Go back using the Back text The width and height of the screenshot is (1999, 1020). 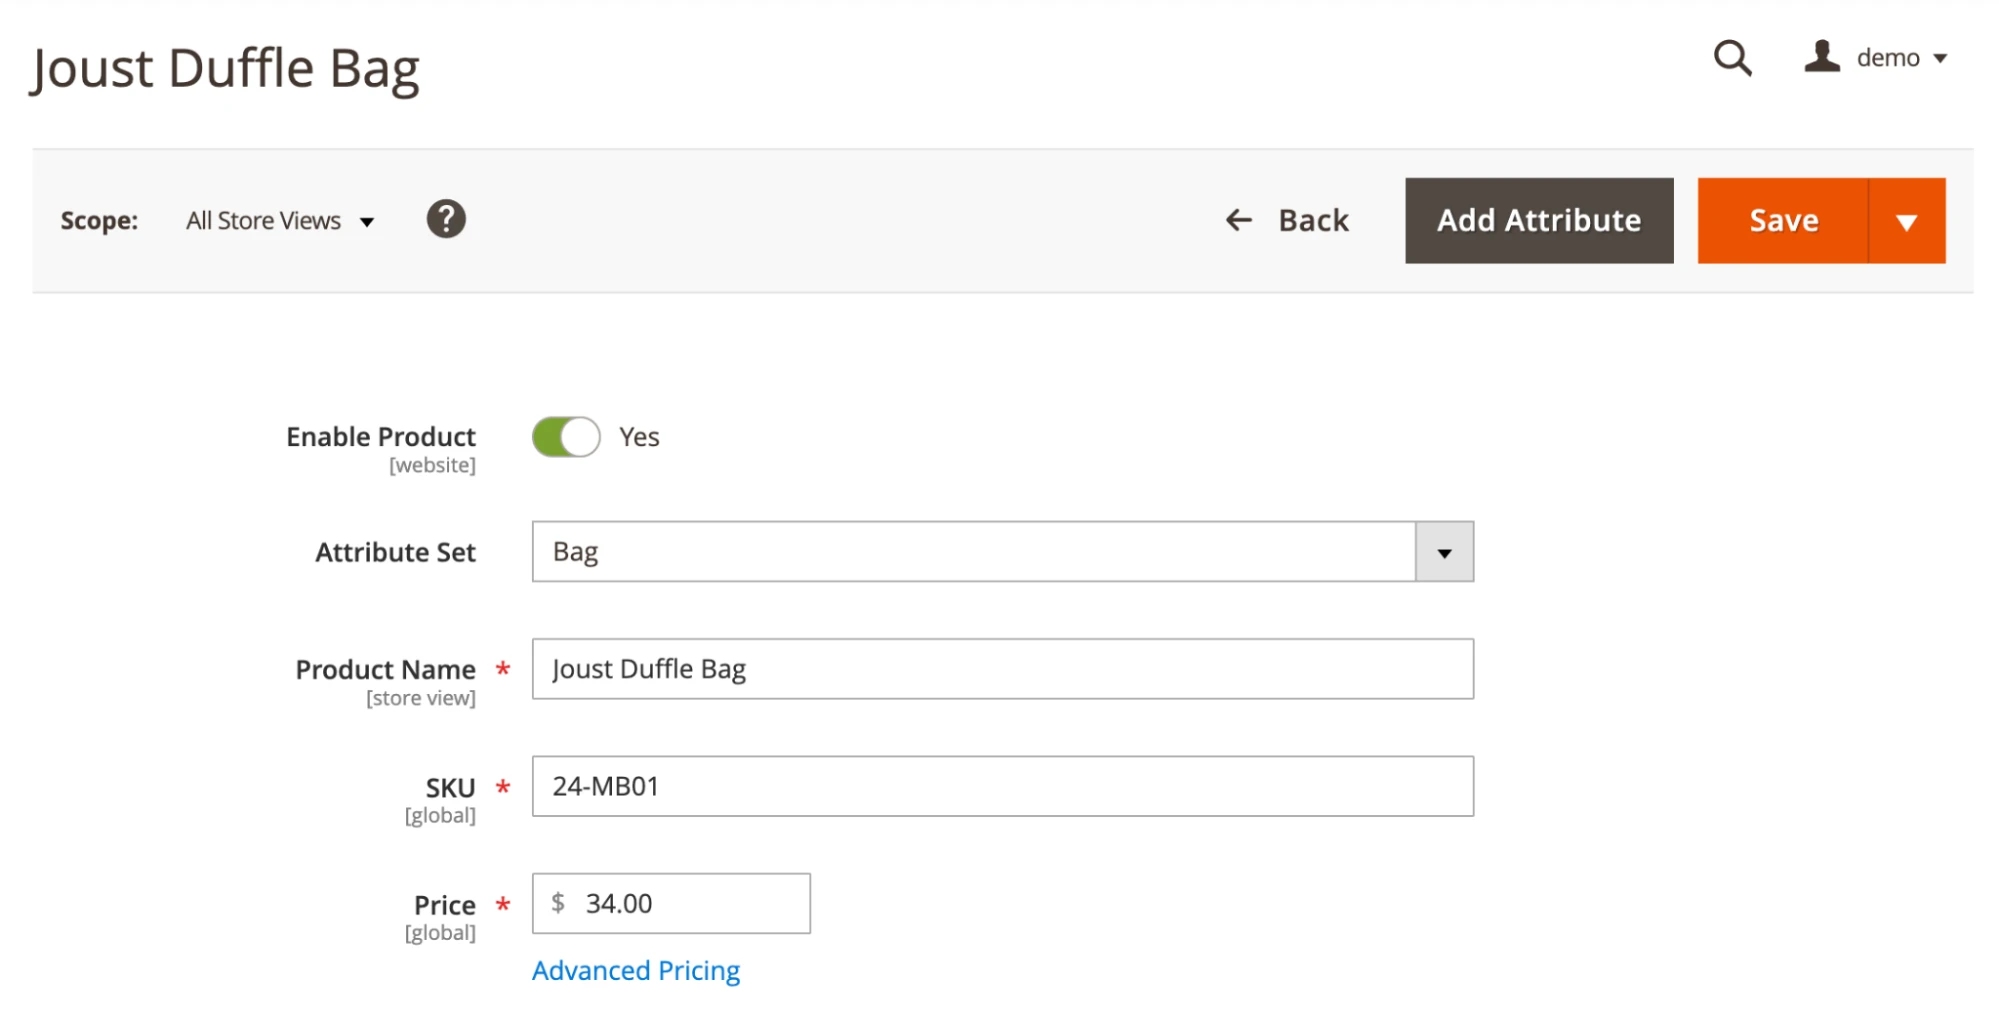pos(1313,220)
